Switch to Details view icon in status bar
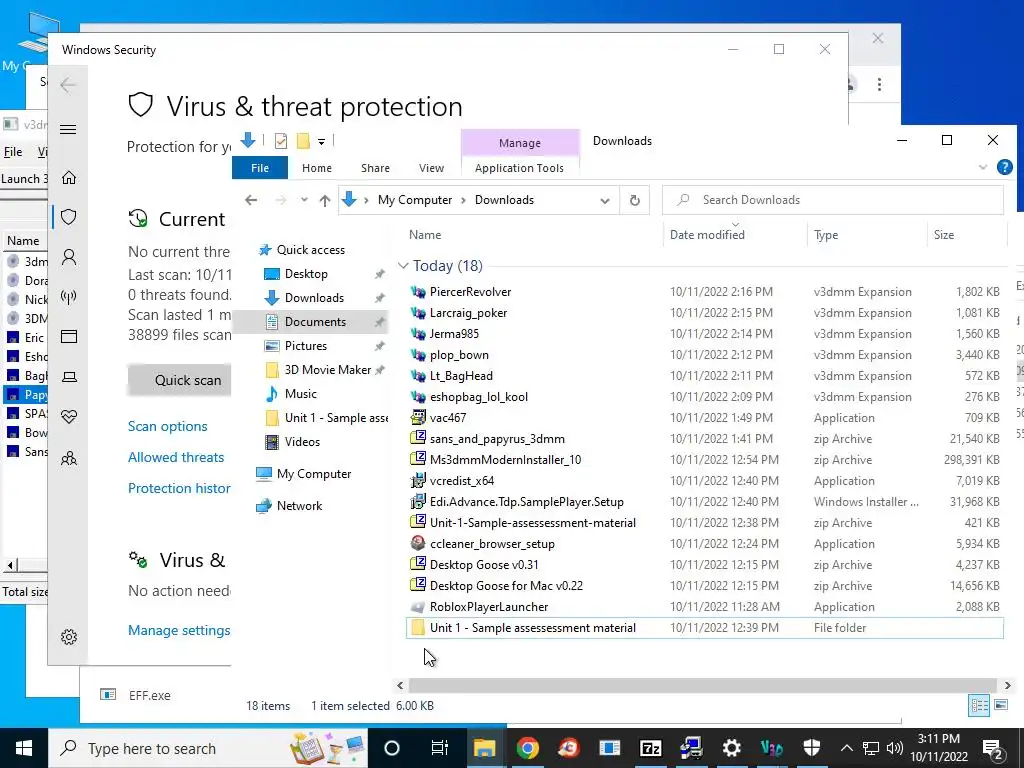The height and width of the screenshot is (768, 1024). (x=978, y=705)
